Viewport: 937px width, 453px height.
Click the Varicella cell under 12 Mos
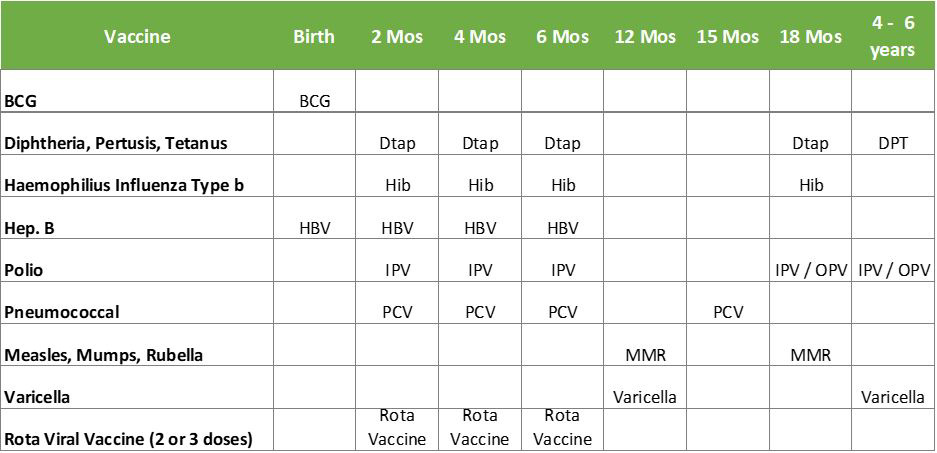pos(645,397)
